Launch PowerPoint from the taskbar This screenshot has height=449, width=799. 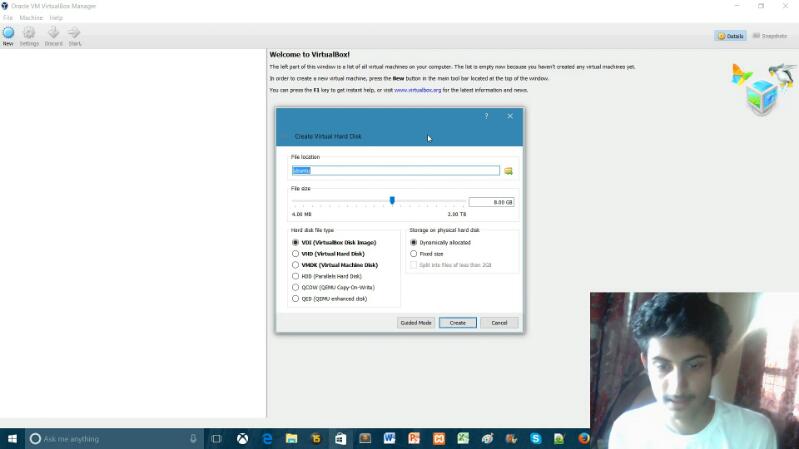pyautogui.click(x=414, y=439)
